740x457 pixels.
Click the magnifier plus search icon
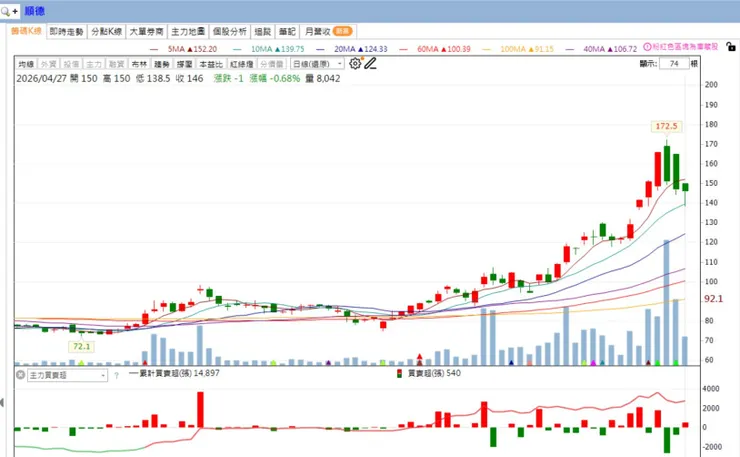9,11
